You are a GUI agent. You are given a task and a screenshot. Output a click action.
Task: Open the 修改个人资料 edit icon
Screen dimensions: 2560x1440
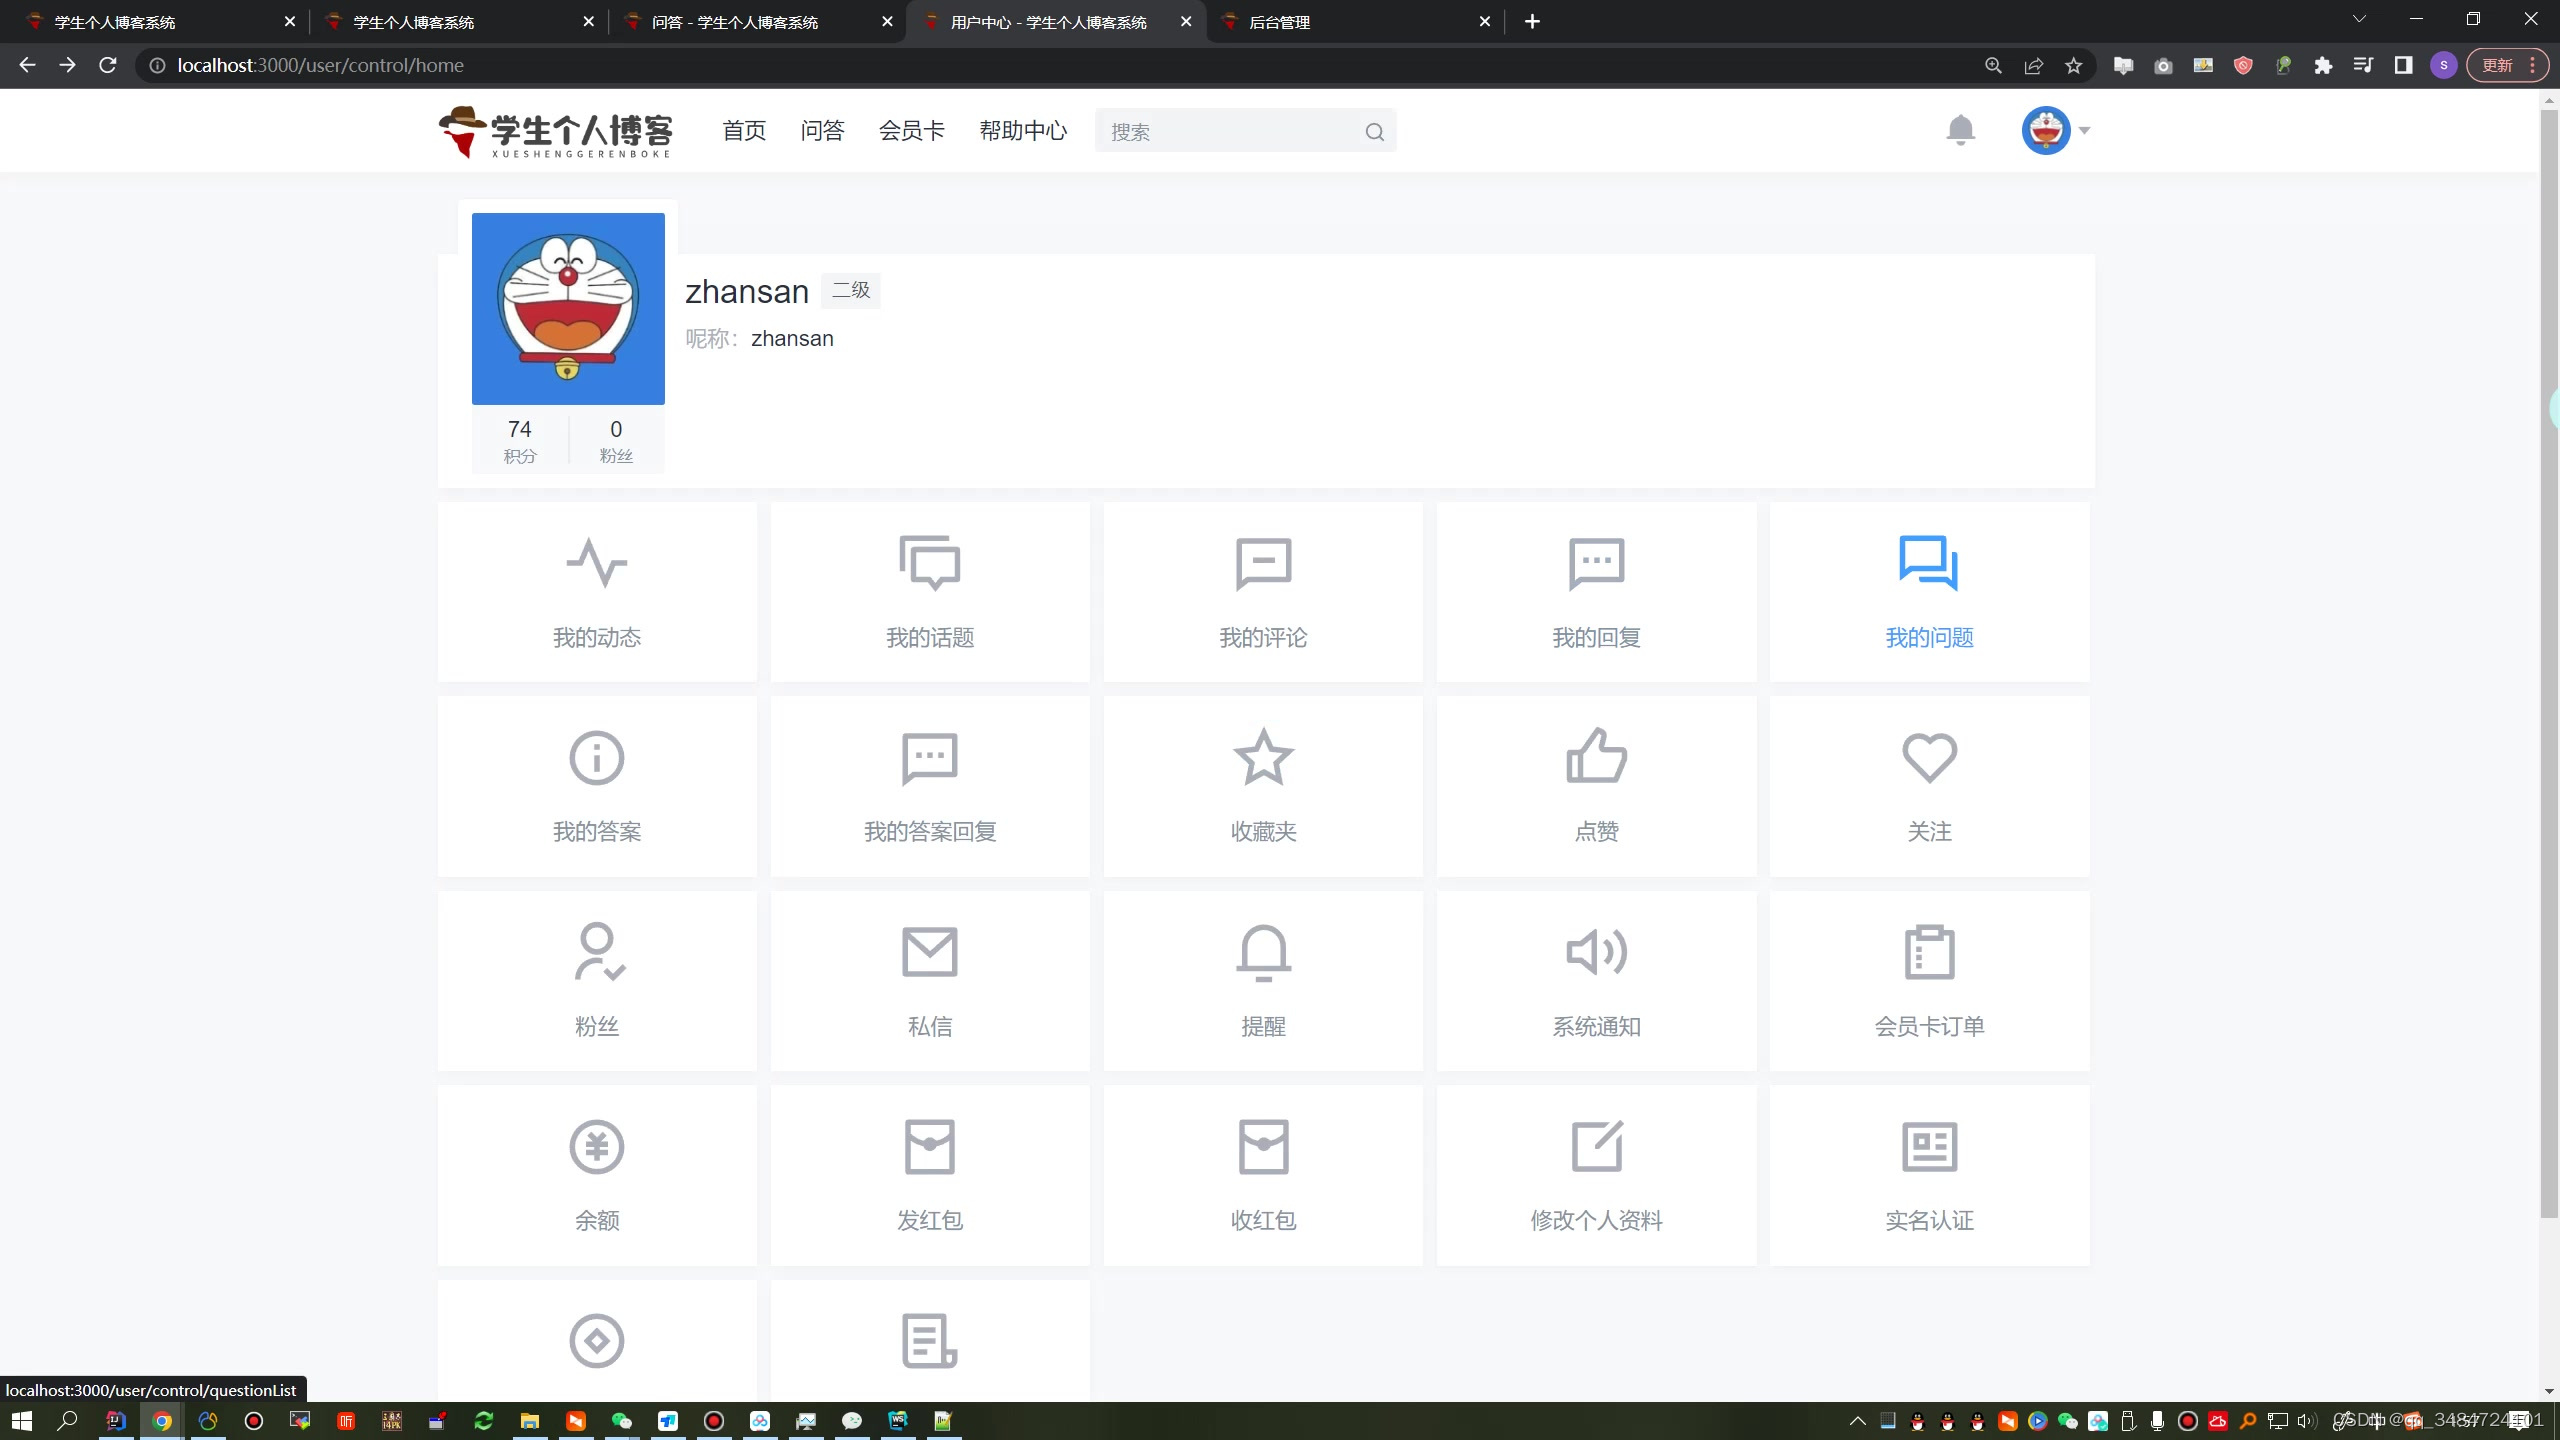(1596, 1146)
